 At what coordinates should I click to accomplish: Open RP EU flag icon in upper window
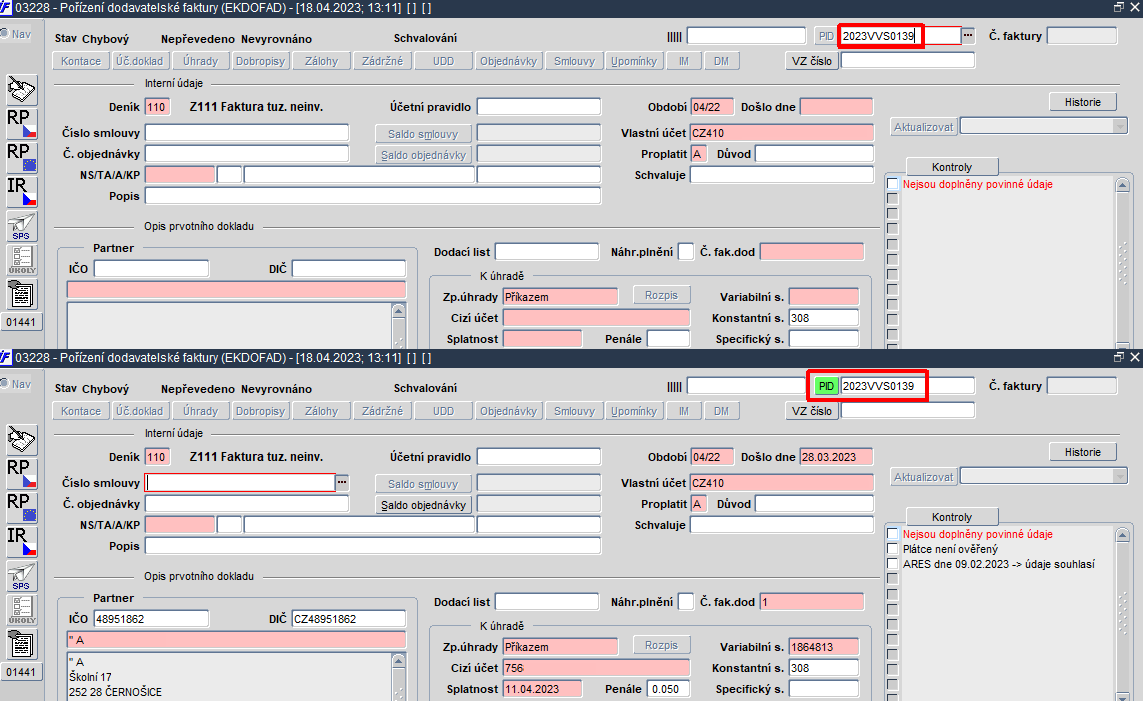(22, 157)
